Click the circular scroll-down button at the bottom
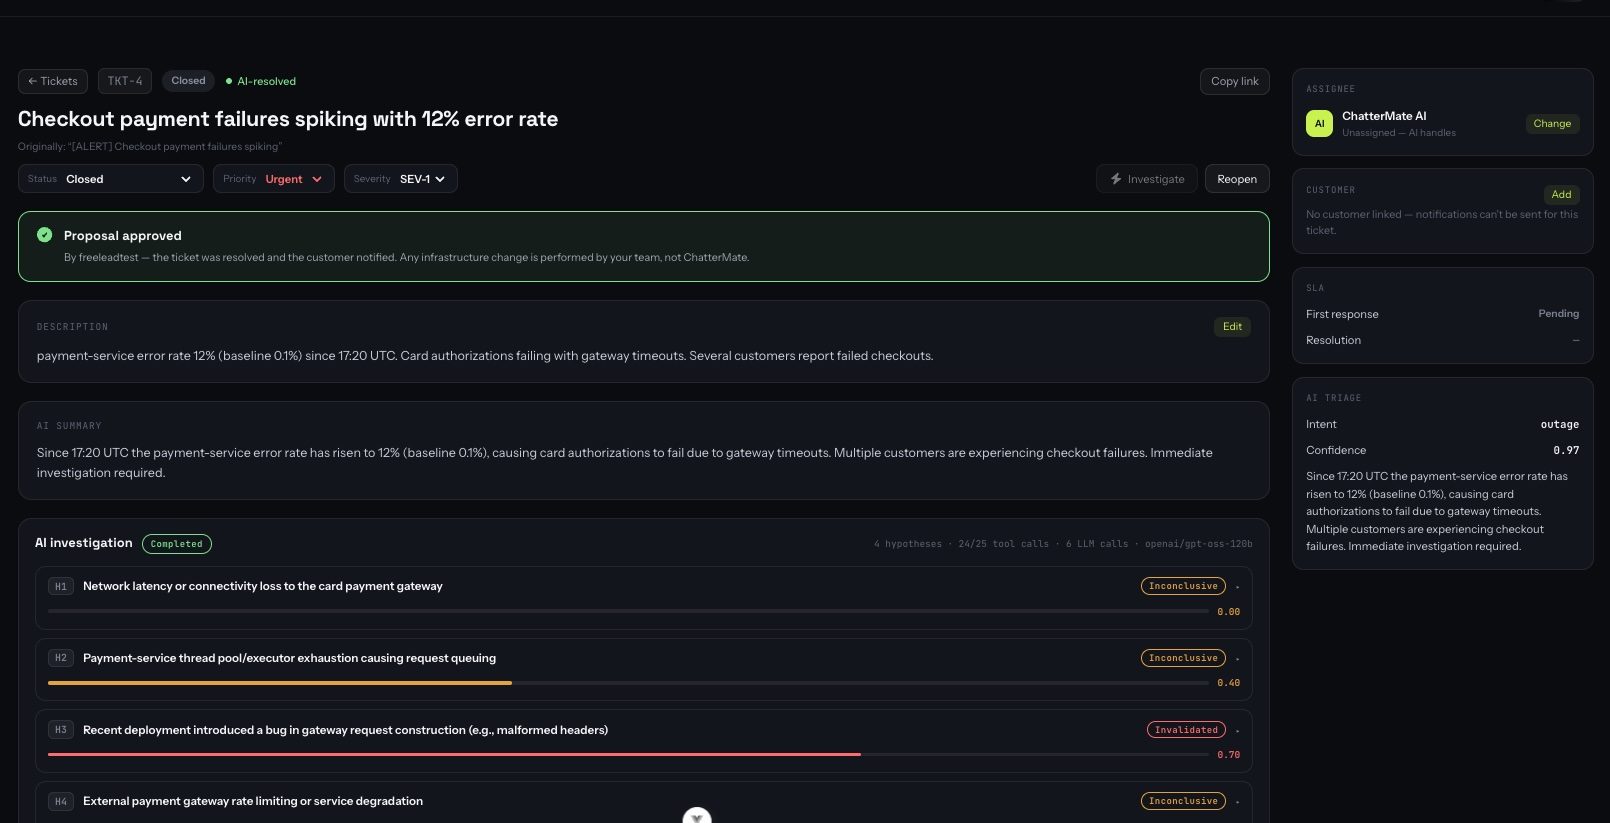1610x823 pixels. [697, 816]
